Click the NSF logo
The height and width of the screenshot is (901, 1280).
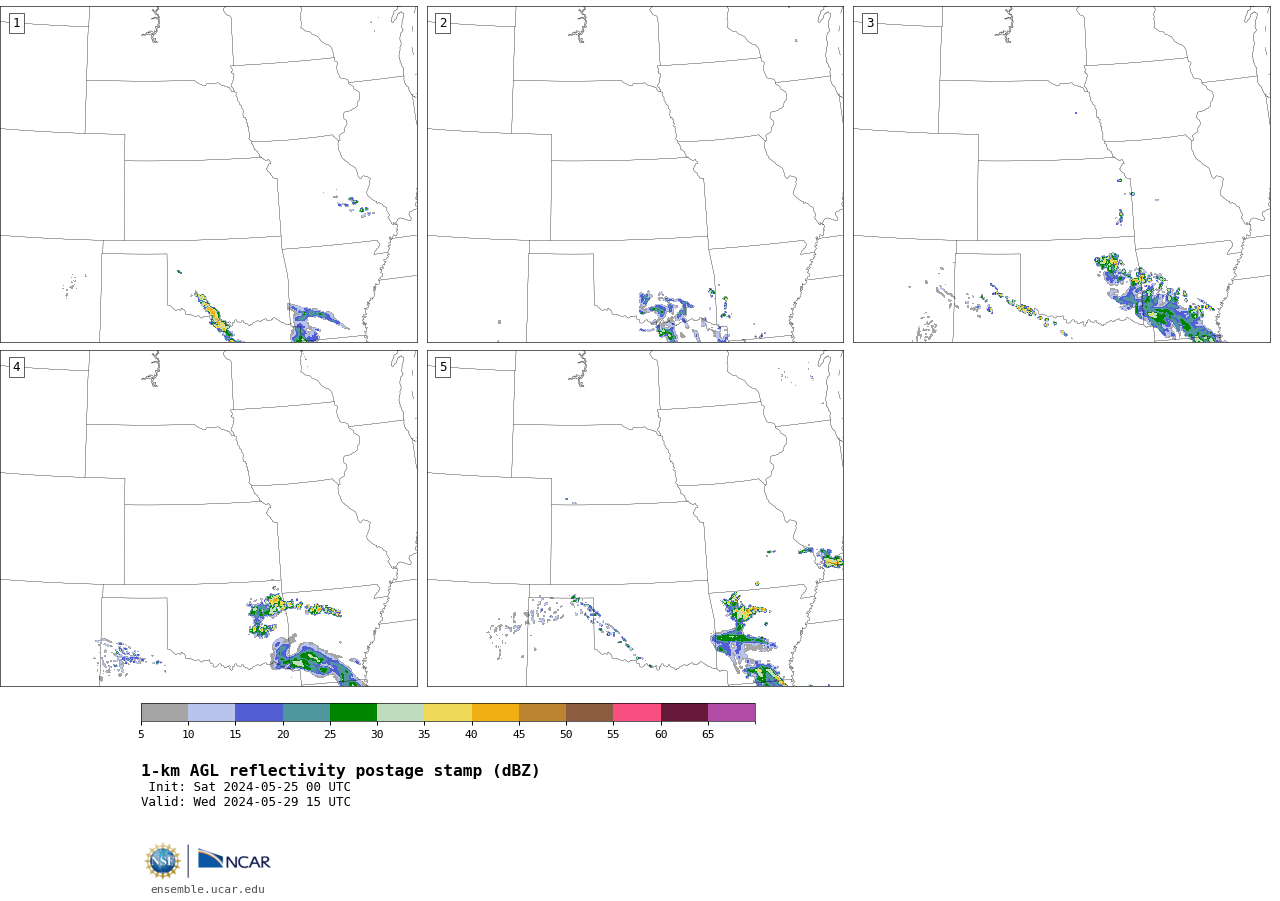[x=163, y=861]
